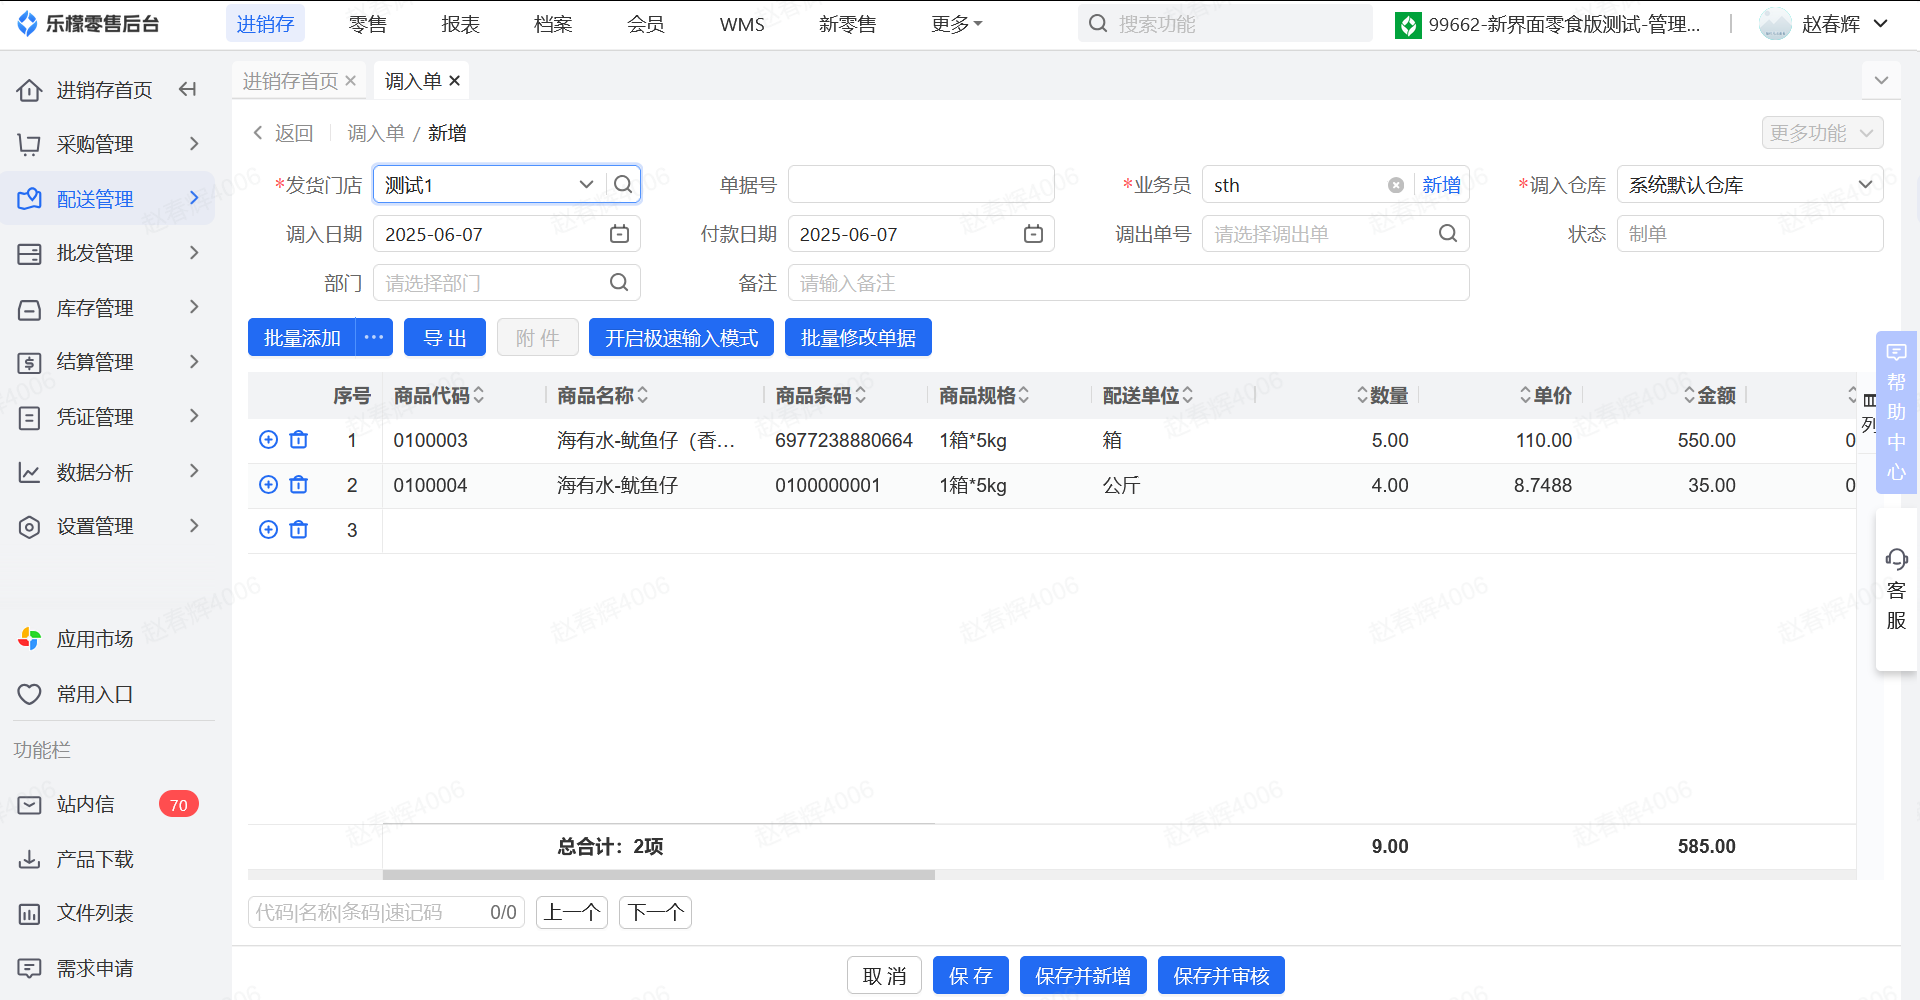The height and width of the screenshot is (1000, 1920).
Task: Open 常用入口 heart icon
Action: pyautogui.click(x=29, y=694)
